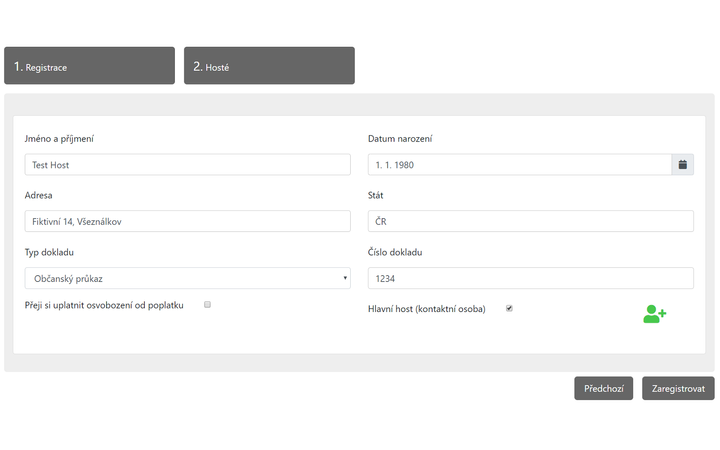
Task: Select the Adresa text field
Action: (187, 221)
